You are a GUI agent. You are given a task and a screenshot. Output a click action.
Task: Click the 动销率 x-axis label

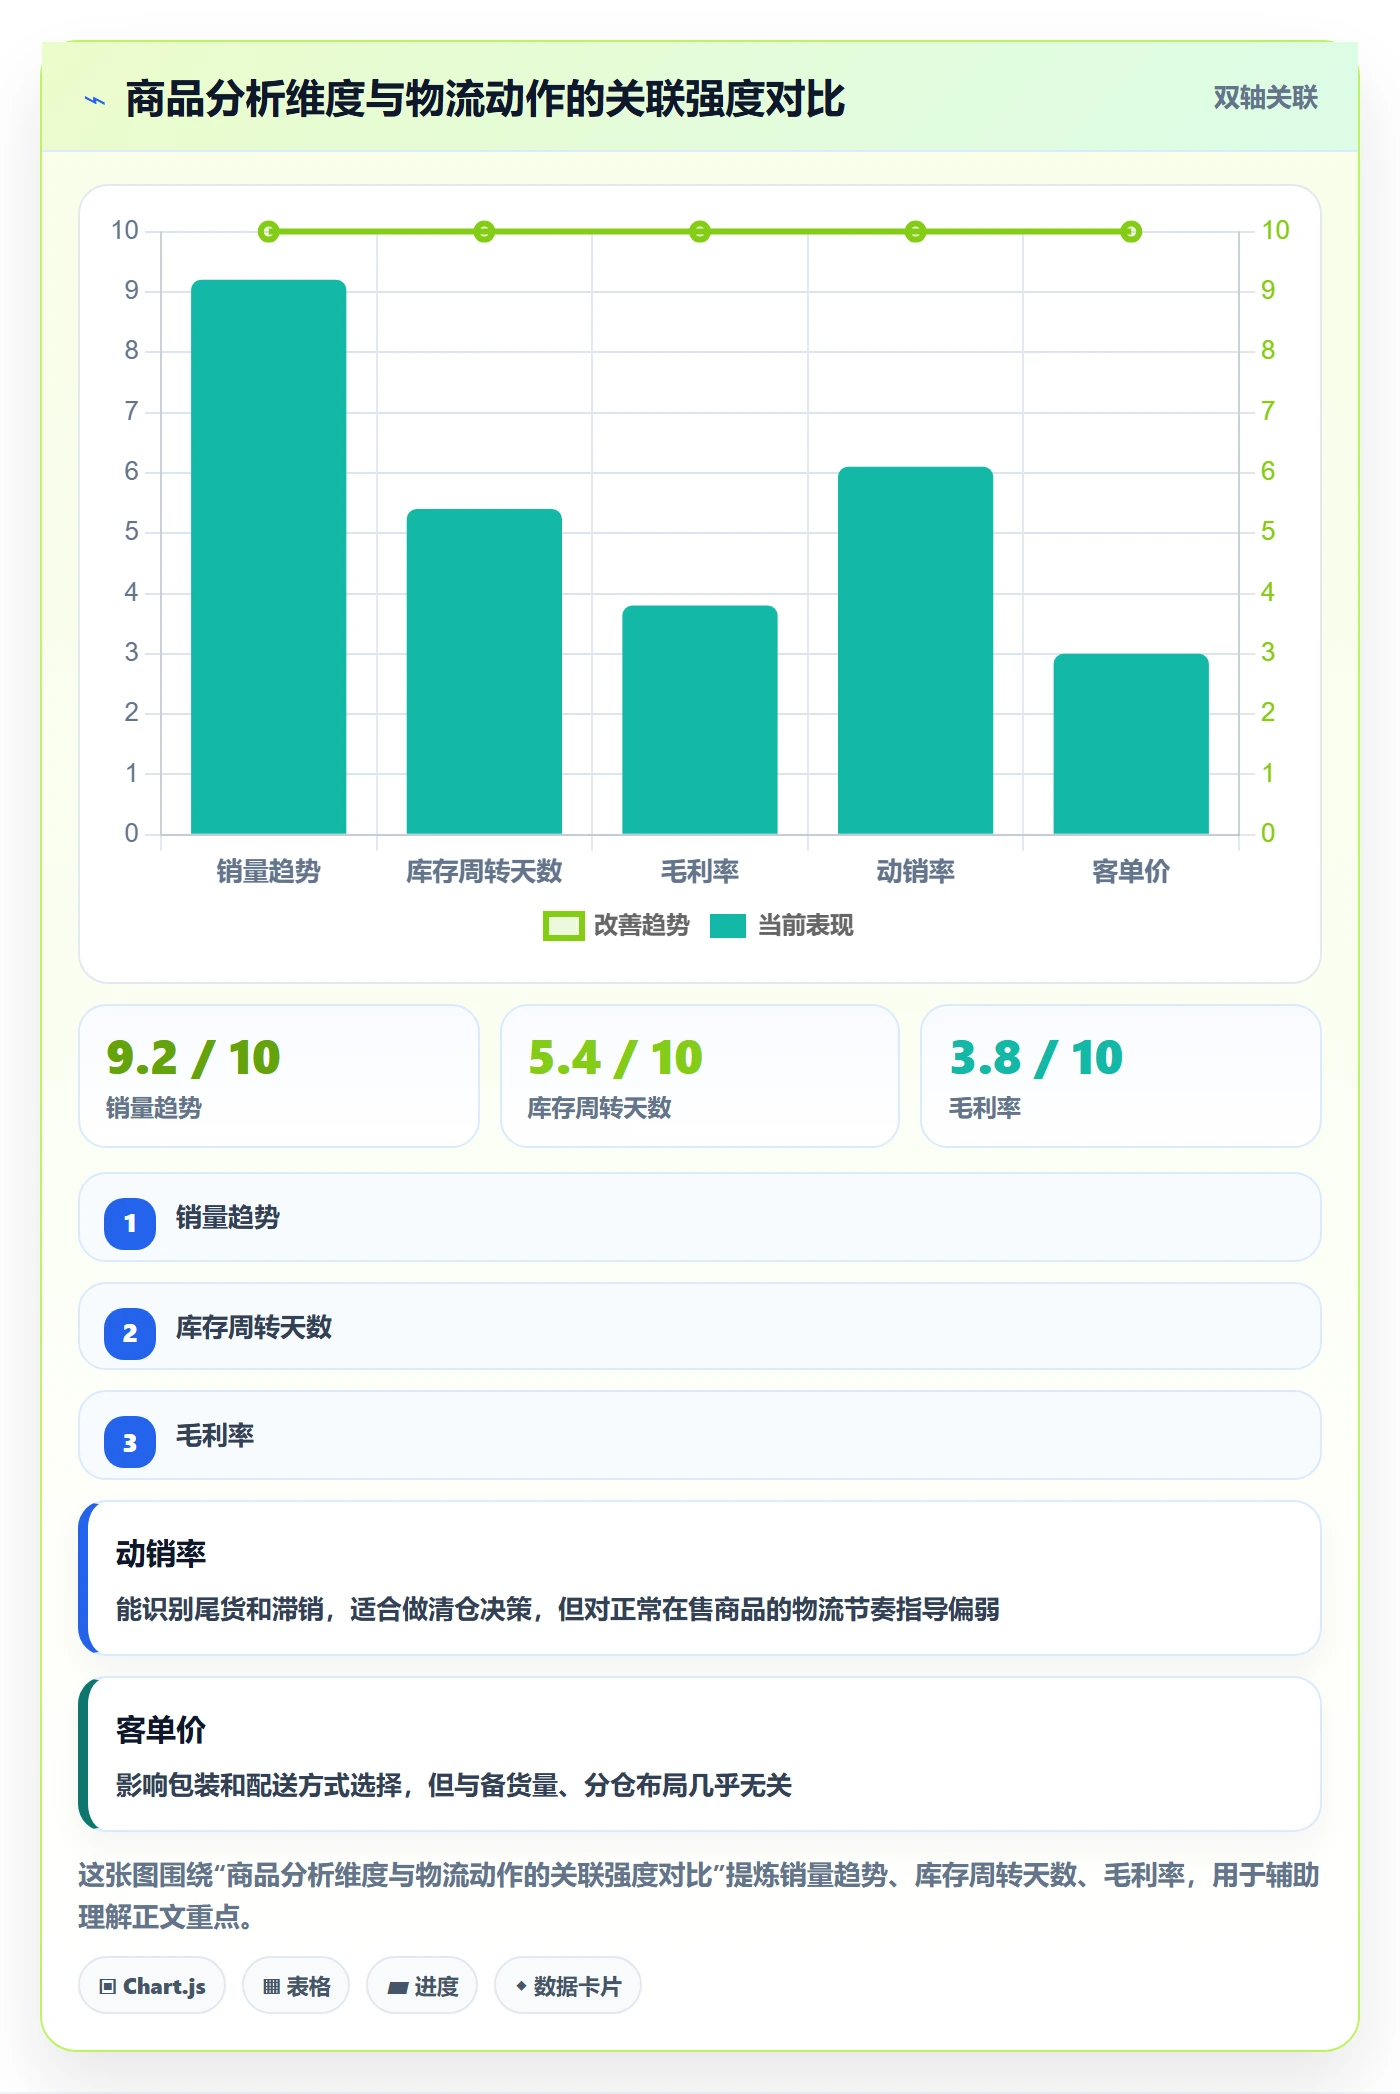coord(915,872)
